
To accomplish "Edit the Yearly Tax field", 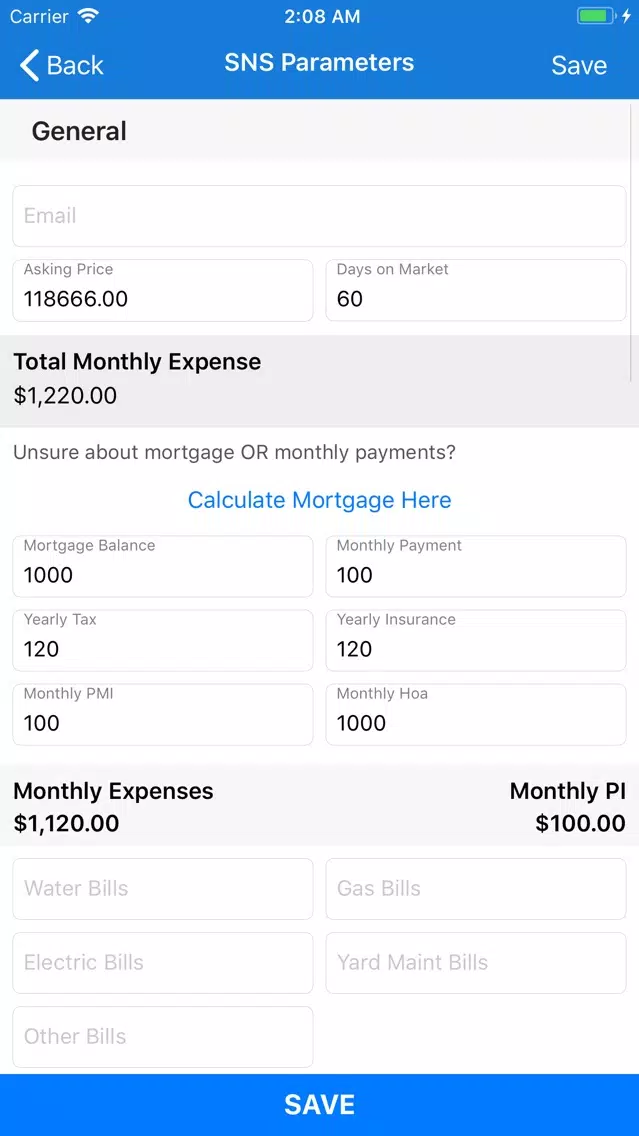I will point(163,640).
